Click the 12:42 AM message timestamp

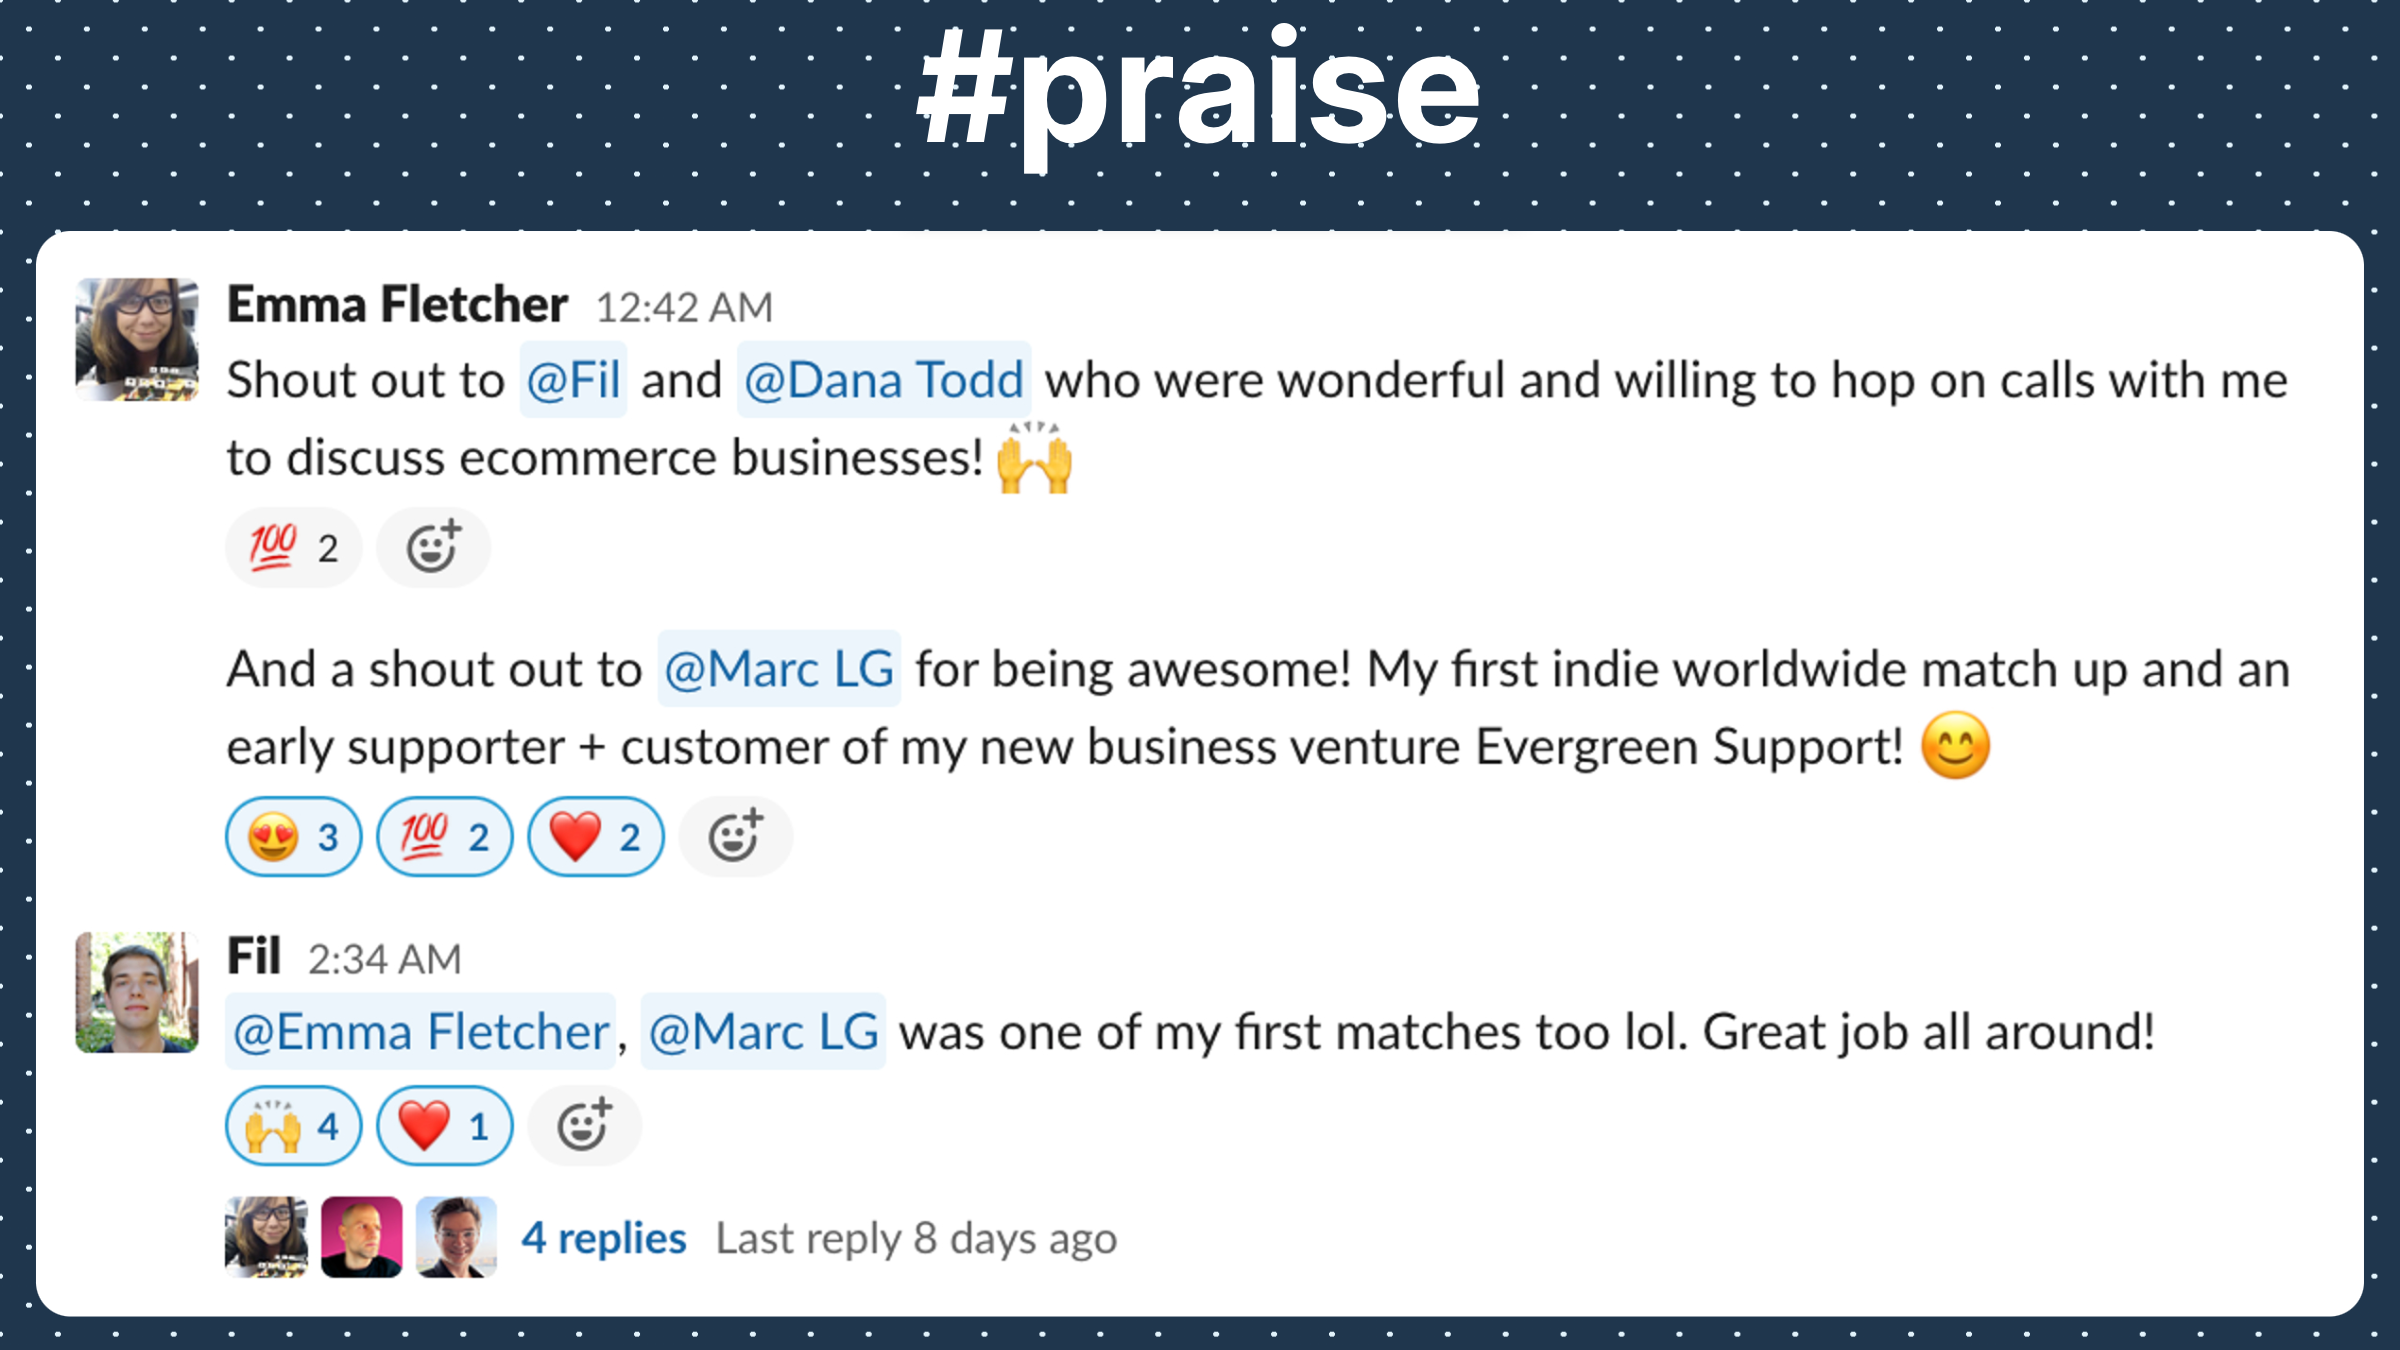pyautogui.click(x=684, y=308)
